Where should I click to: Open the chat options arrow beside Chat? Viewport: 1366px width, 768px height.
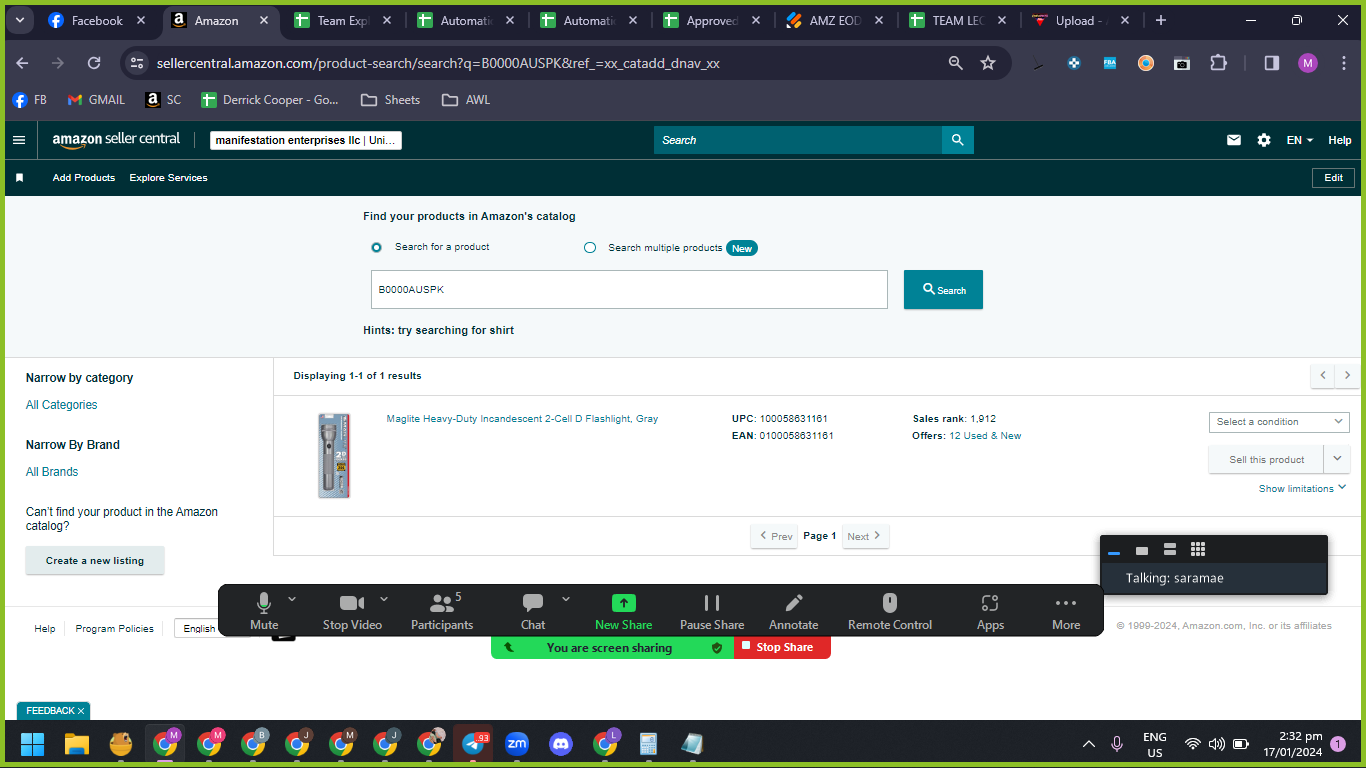[x=566, y=599]
